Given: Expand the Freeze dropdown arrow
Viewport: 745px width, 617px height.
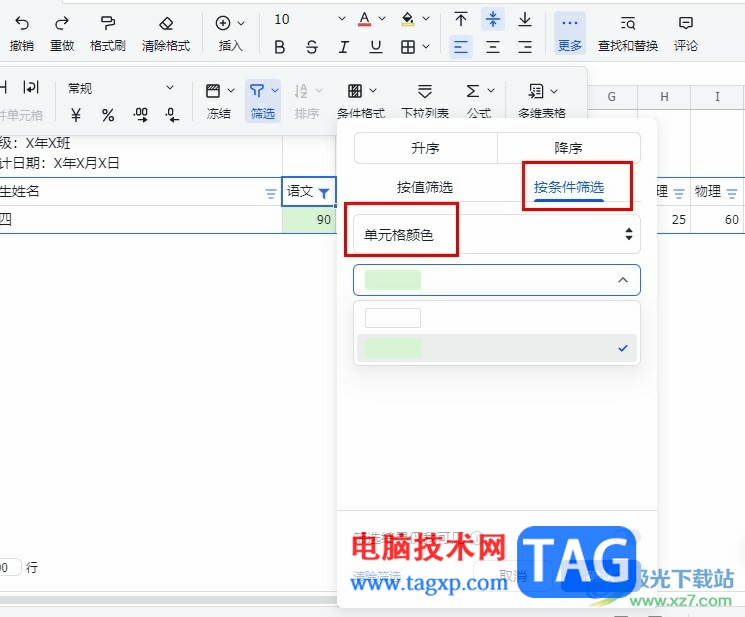Looking at the screenshot, I should click(231, 90).
